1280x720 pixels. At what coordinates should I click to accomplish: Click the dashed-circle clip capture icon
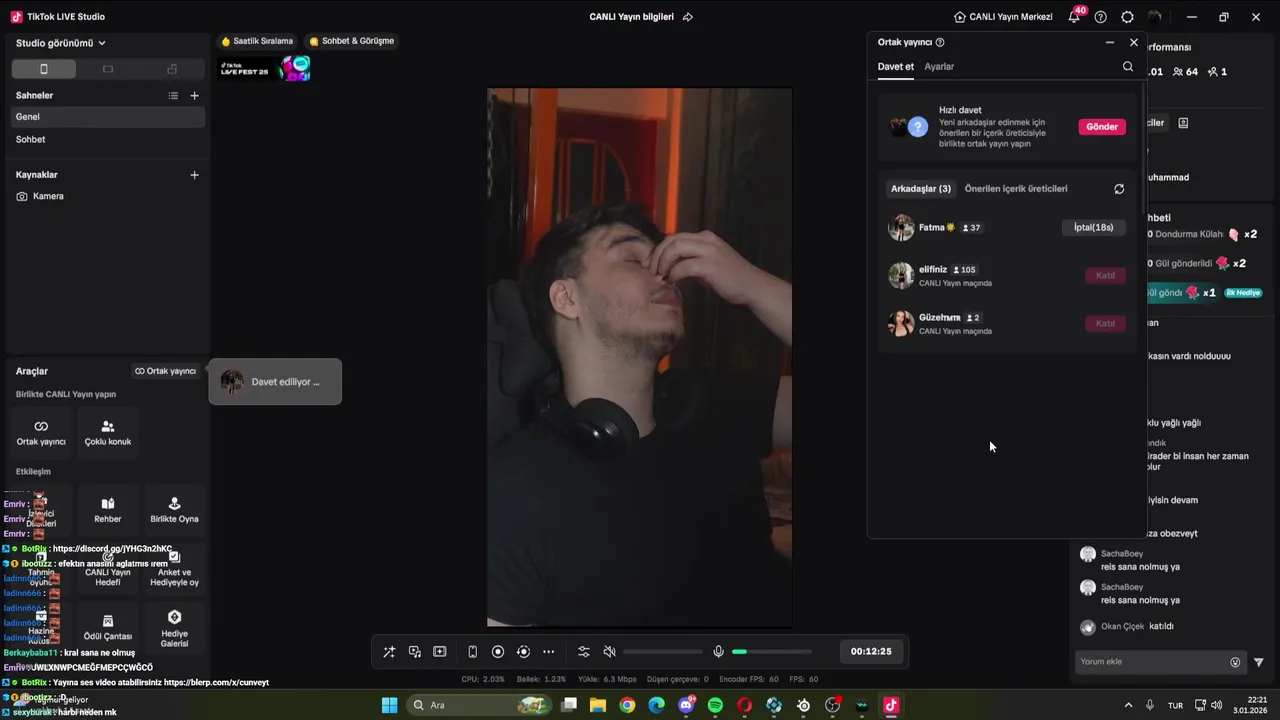click(523, 652)
